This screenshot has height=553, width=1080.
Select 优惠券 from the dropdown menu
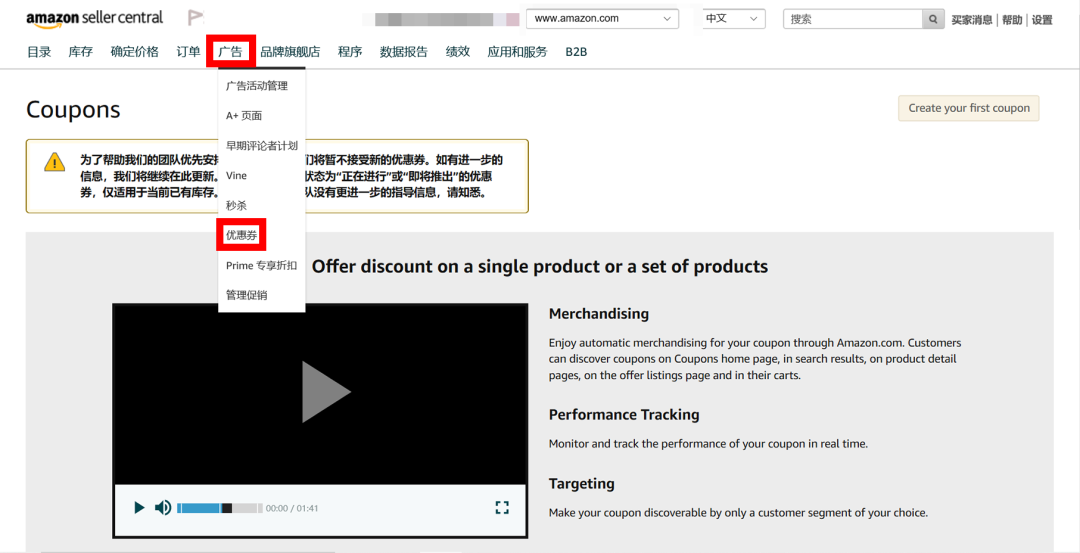coord(241,235)
